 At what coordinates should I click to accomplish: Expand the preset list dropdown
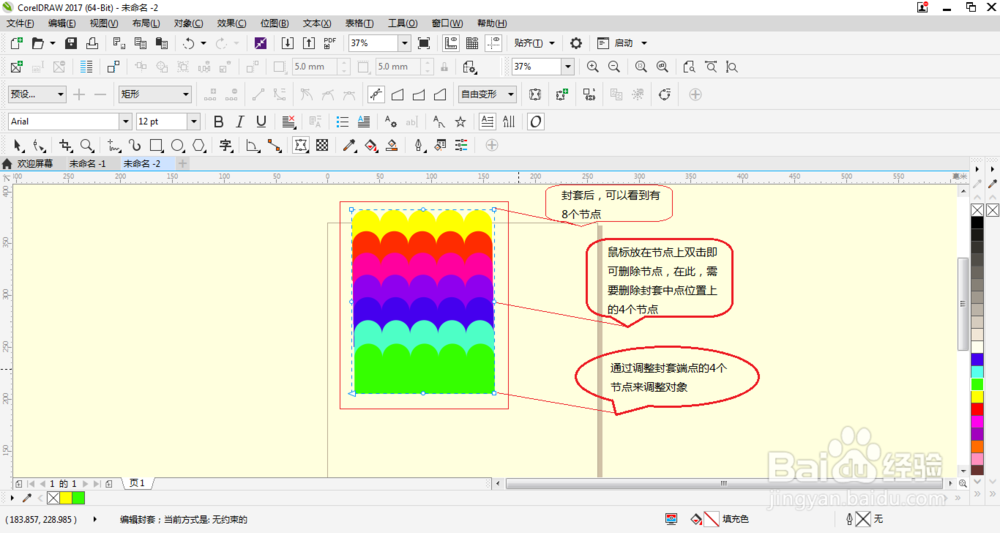click(60, 94)
